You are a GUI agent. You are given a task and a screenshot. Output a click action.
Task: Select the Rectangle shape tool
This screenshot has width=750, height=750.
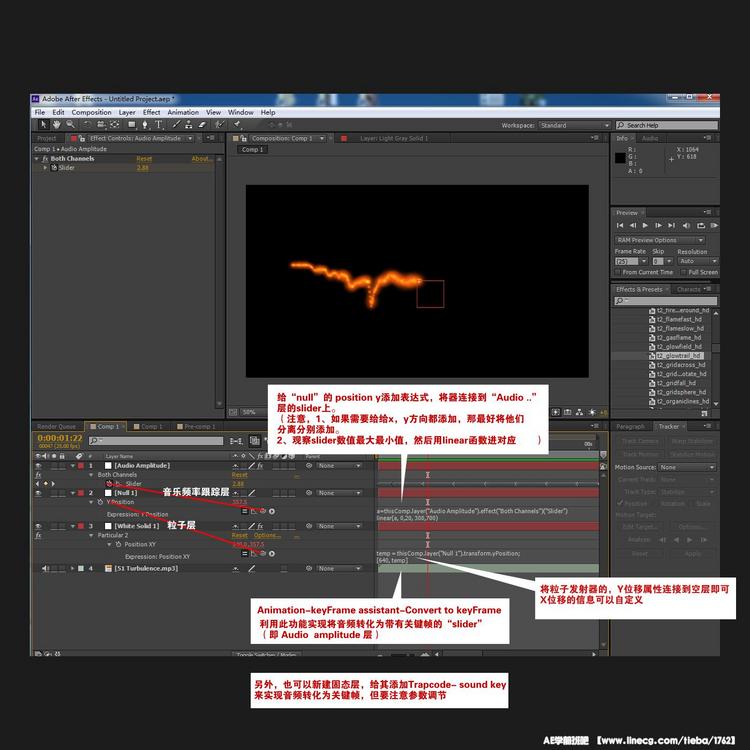click(x=132, y=125)
